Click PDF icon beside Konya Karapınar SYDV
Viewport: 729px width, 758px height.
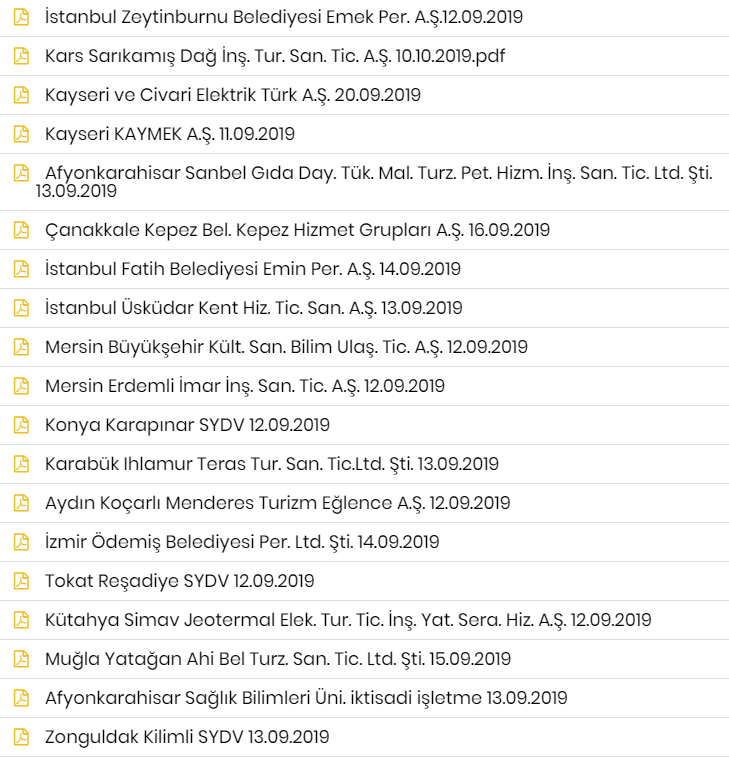(21, 425)
